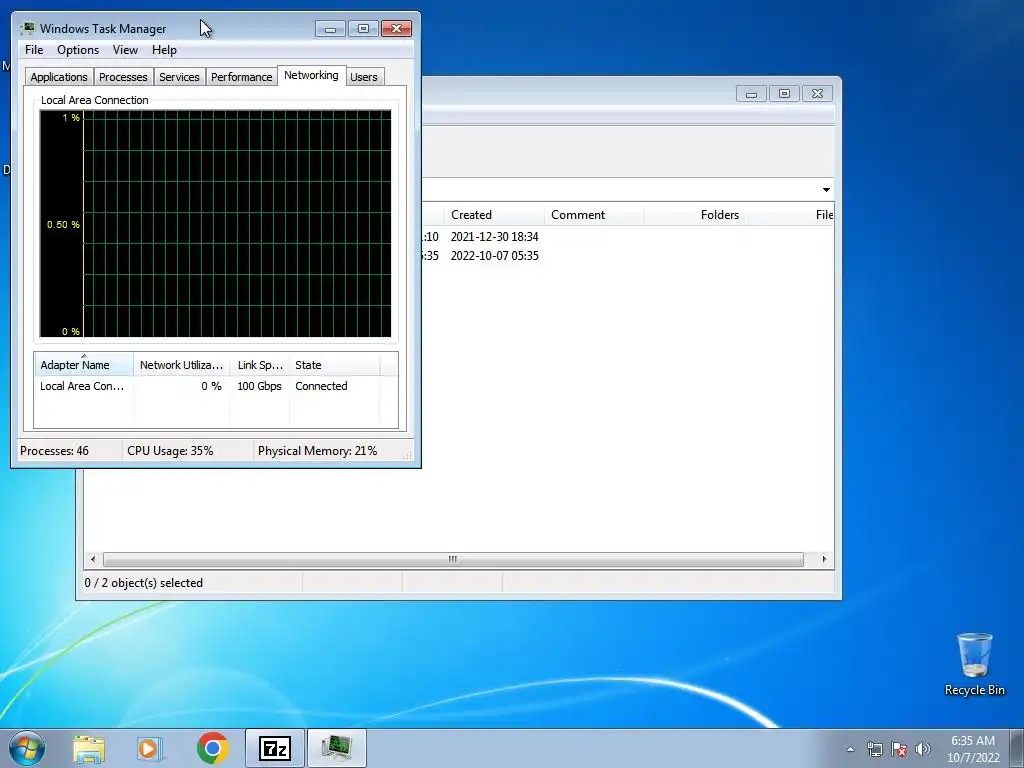Sort 7-Zip list by Created column
The image size is (1024, 768).
[x=494, y=215]
